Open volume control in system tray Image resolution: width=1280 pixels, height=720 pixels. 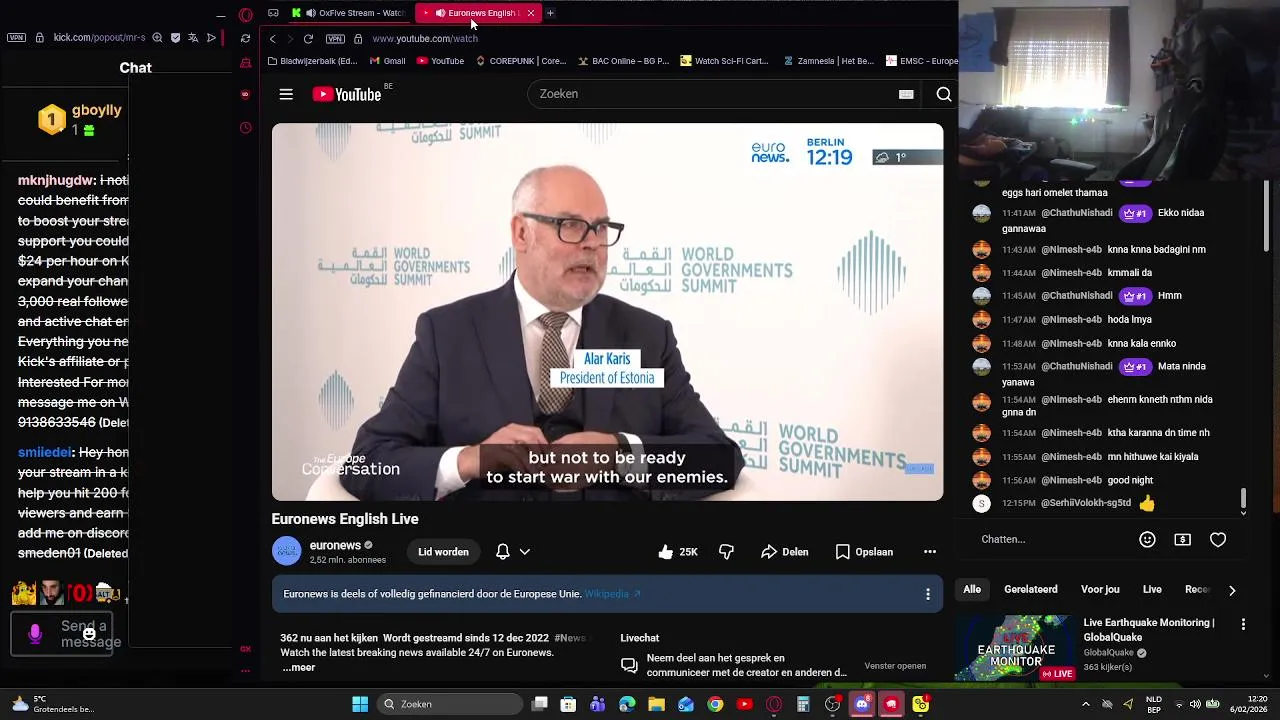click(1195, 704)
